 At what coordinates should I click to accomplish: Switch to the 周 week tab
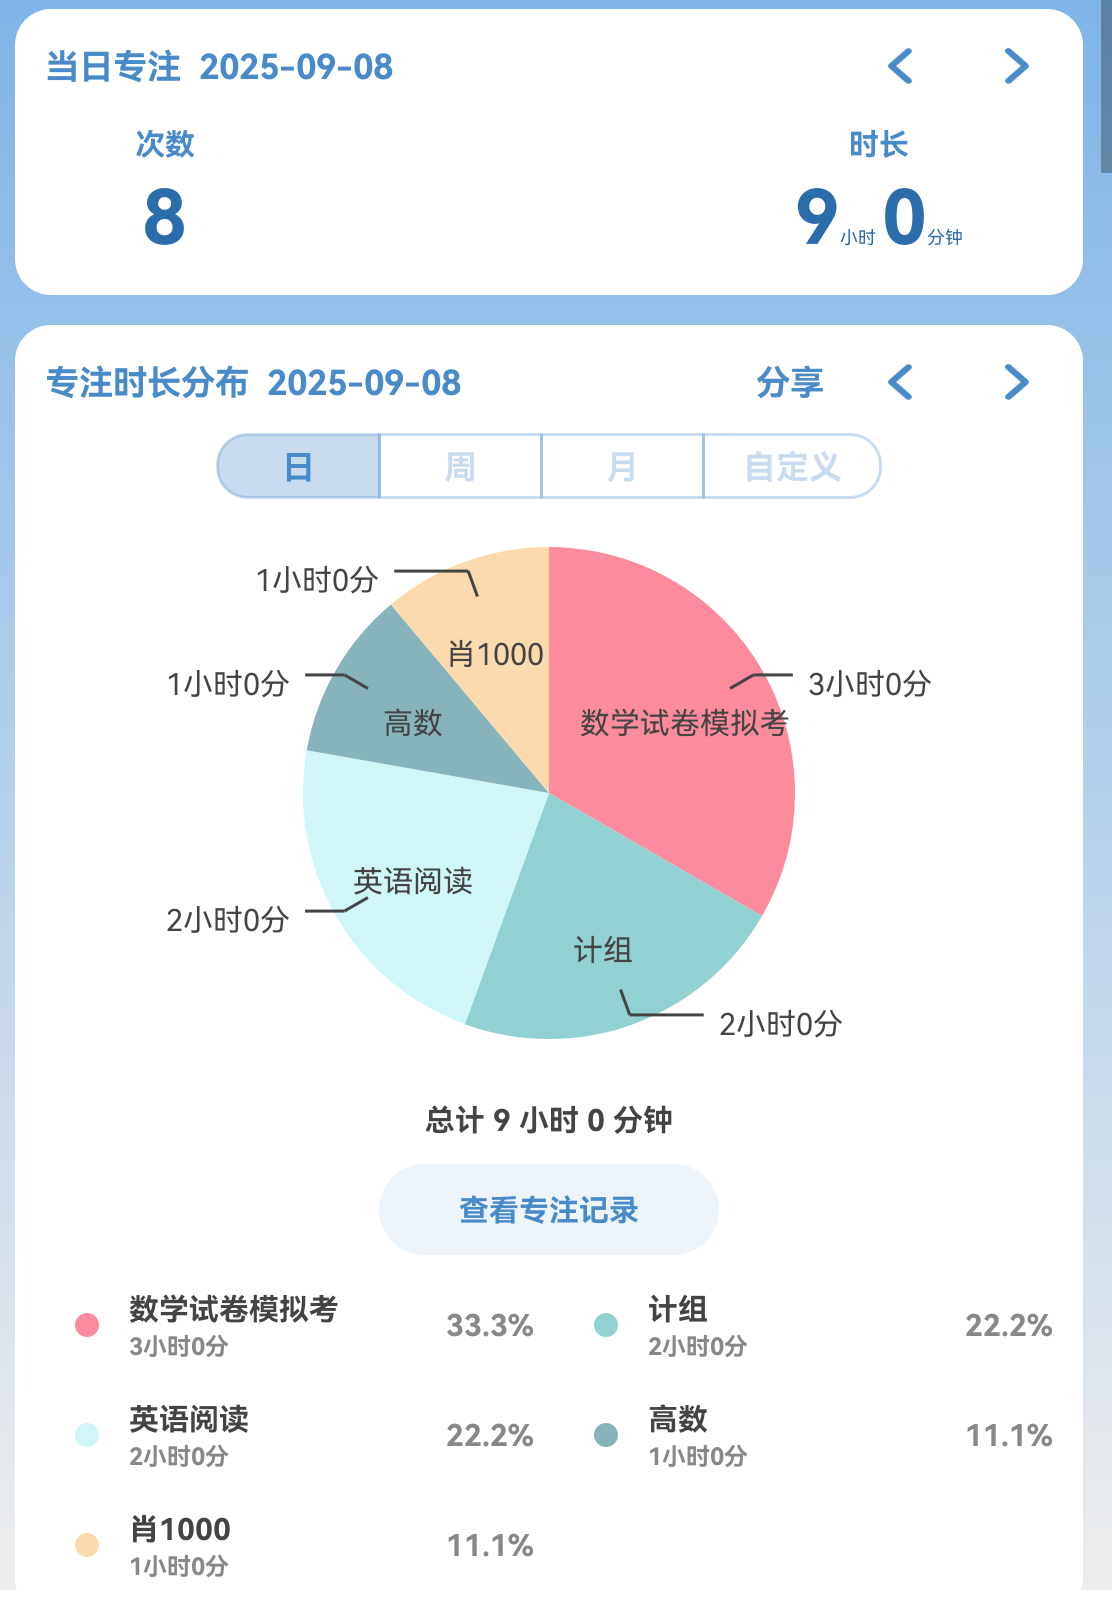[x=460, y=466]
